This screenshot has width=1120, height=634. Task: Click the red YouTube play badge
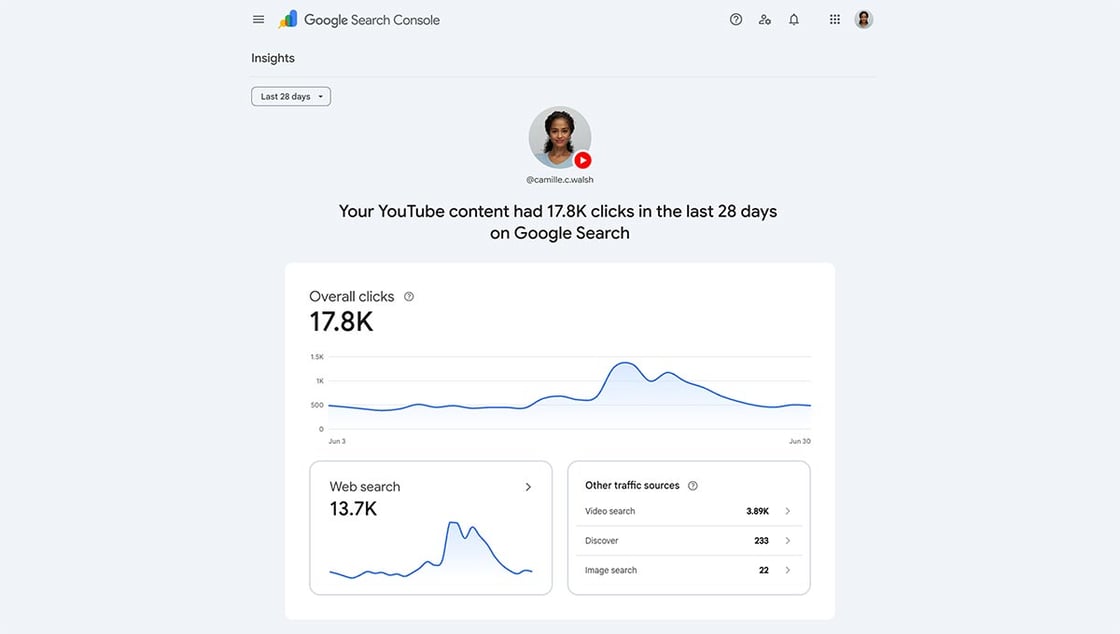click(583, 160)
